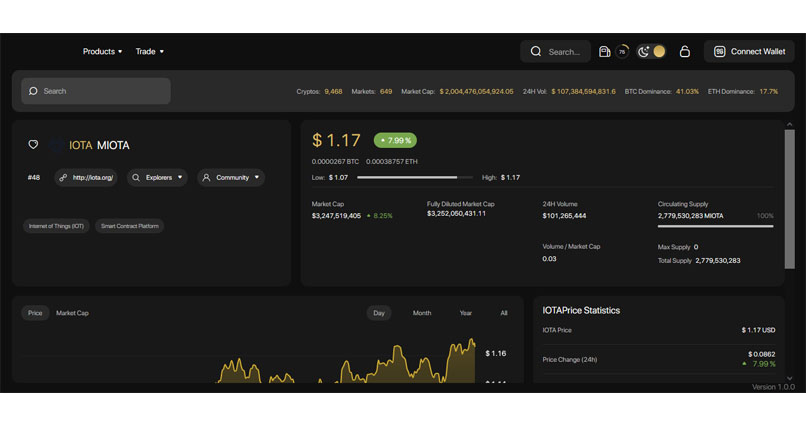
Task: Open the gas gauge indicator showing 76
Action: tap(622, 51)
